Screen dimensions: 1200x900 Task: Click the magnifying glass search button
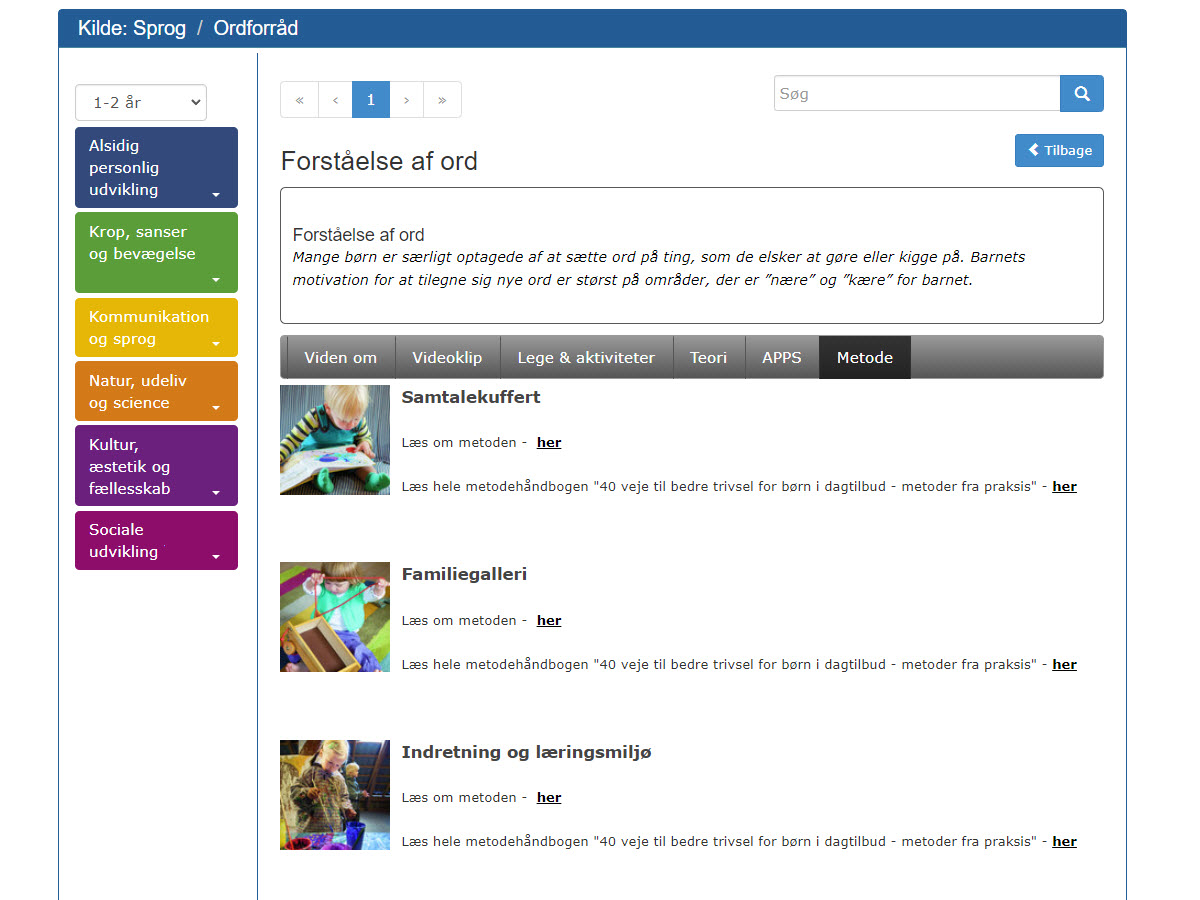(1081, 94)
